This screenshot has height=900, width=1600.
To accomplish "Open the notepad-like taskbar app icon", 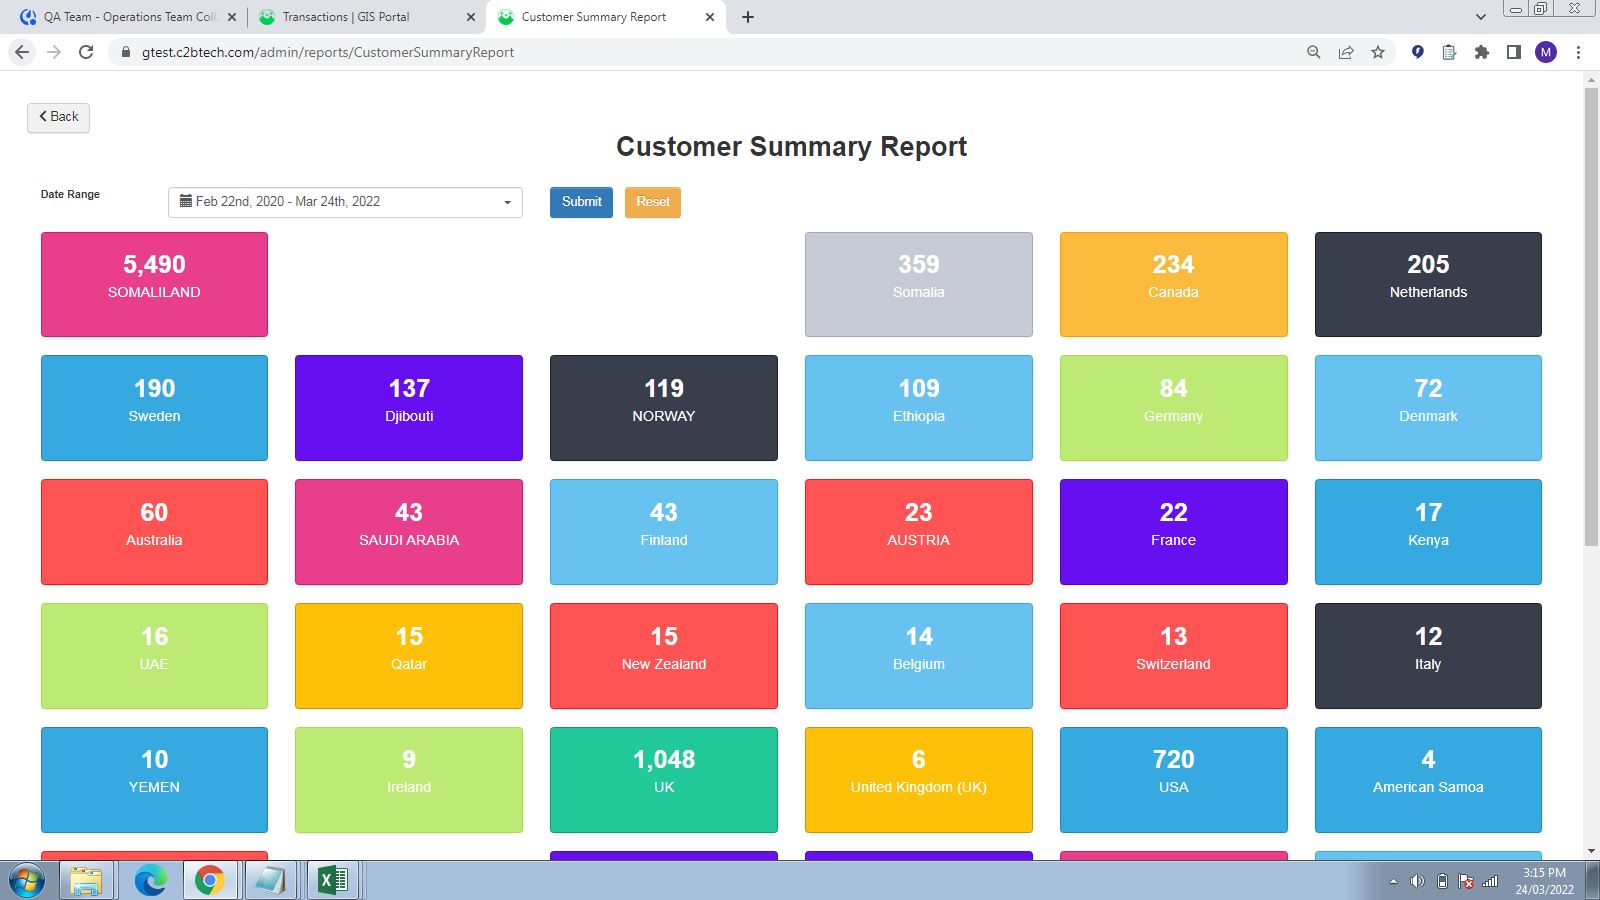I will point(270,881).
